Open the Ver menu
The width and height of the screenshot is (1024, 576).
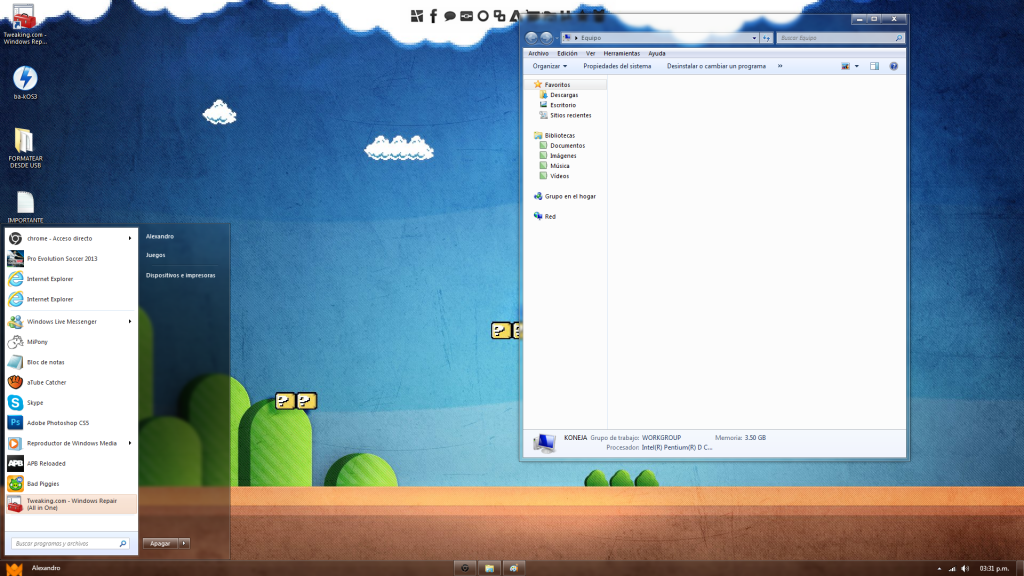click(590, 54)
